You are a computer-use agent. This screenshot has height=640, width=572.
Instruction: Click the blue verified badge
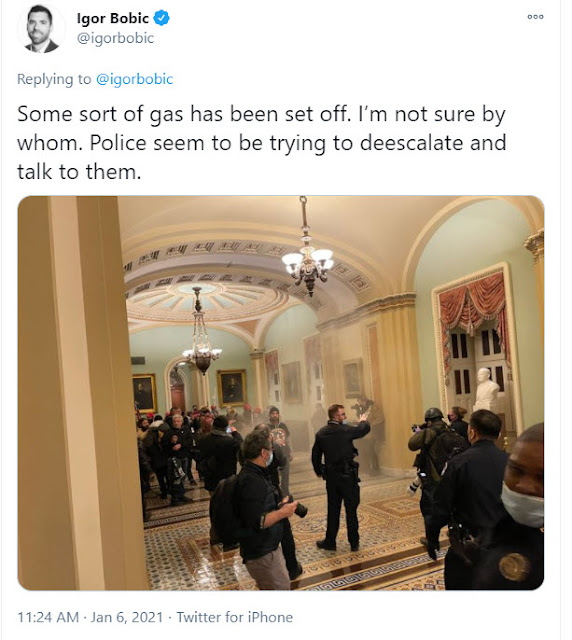pos(161,18)
